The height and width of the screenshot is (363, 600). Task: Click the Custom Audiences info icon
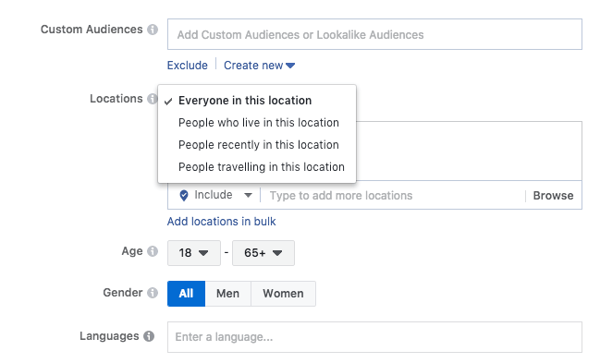pos(153,29)
